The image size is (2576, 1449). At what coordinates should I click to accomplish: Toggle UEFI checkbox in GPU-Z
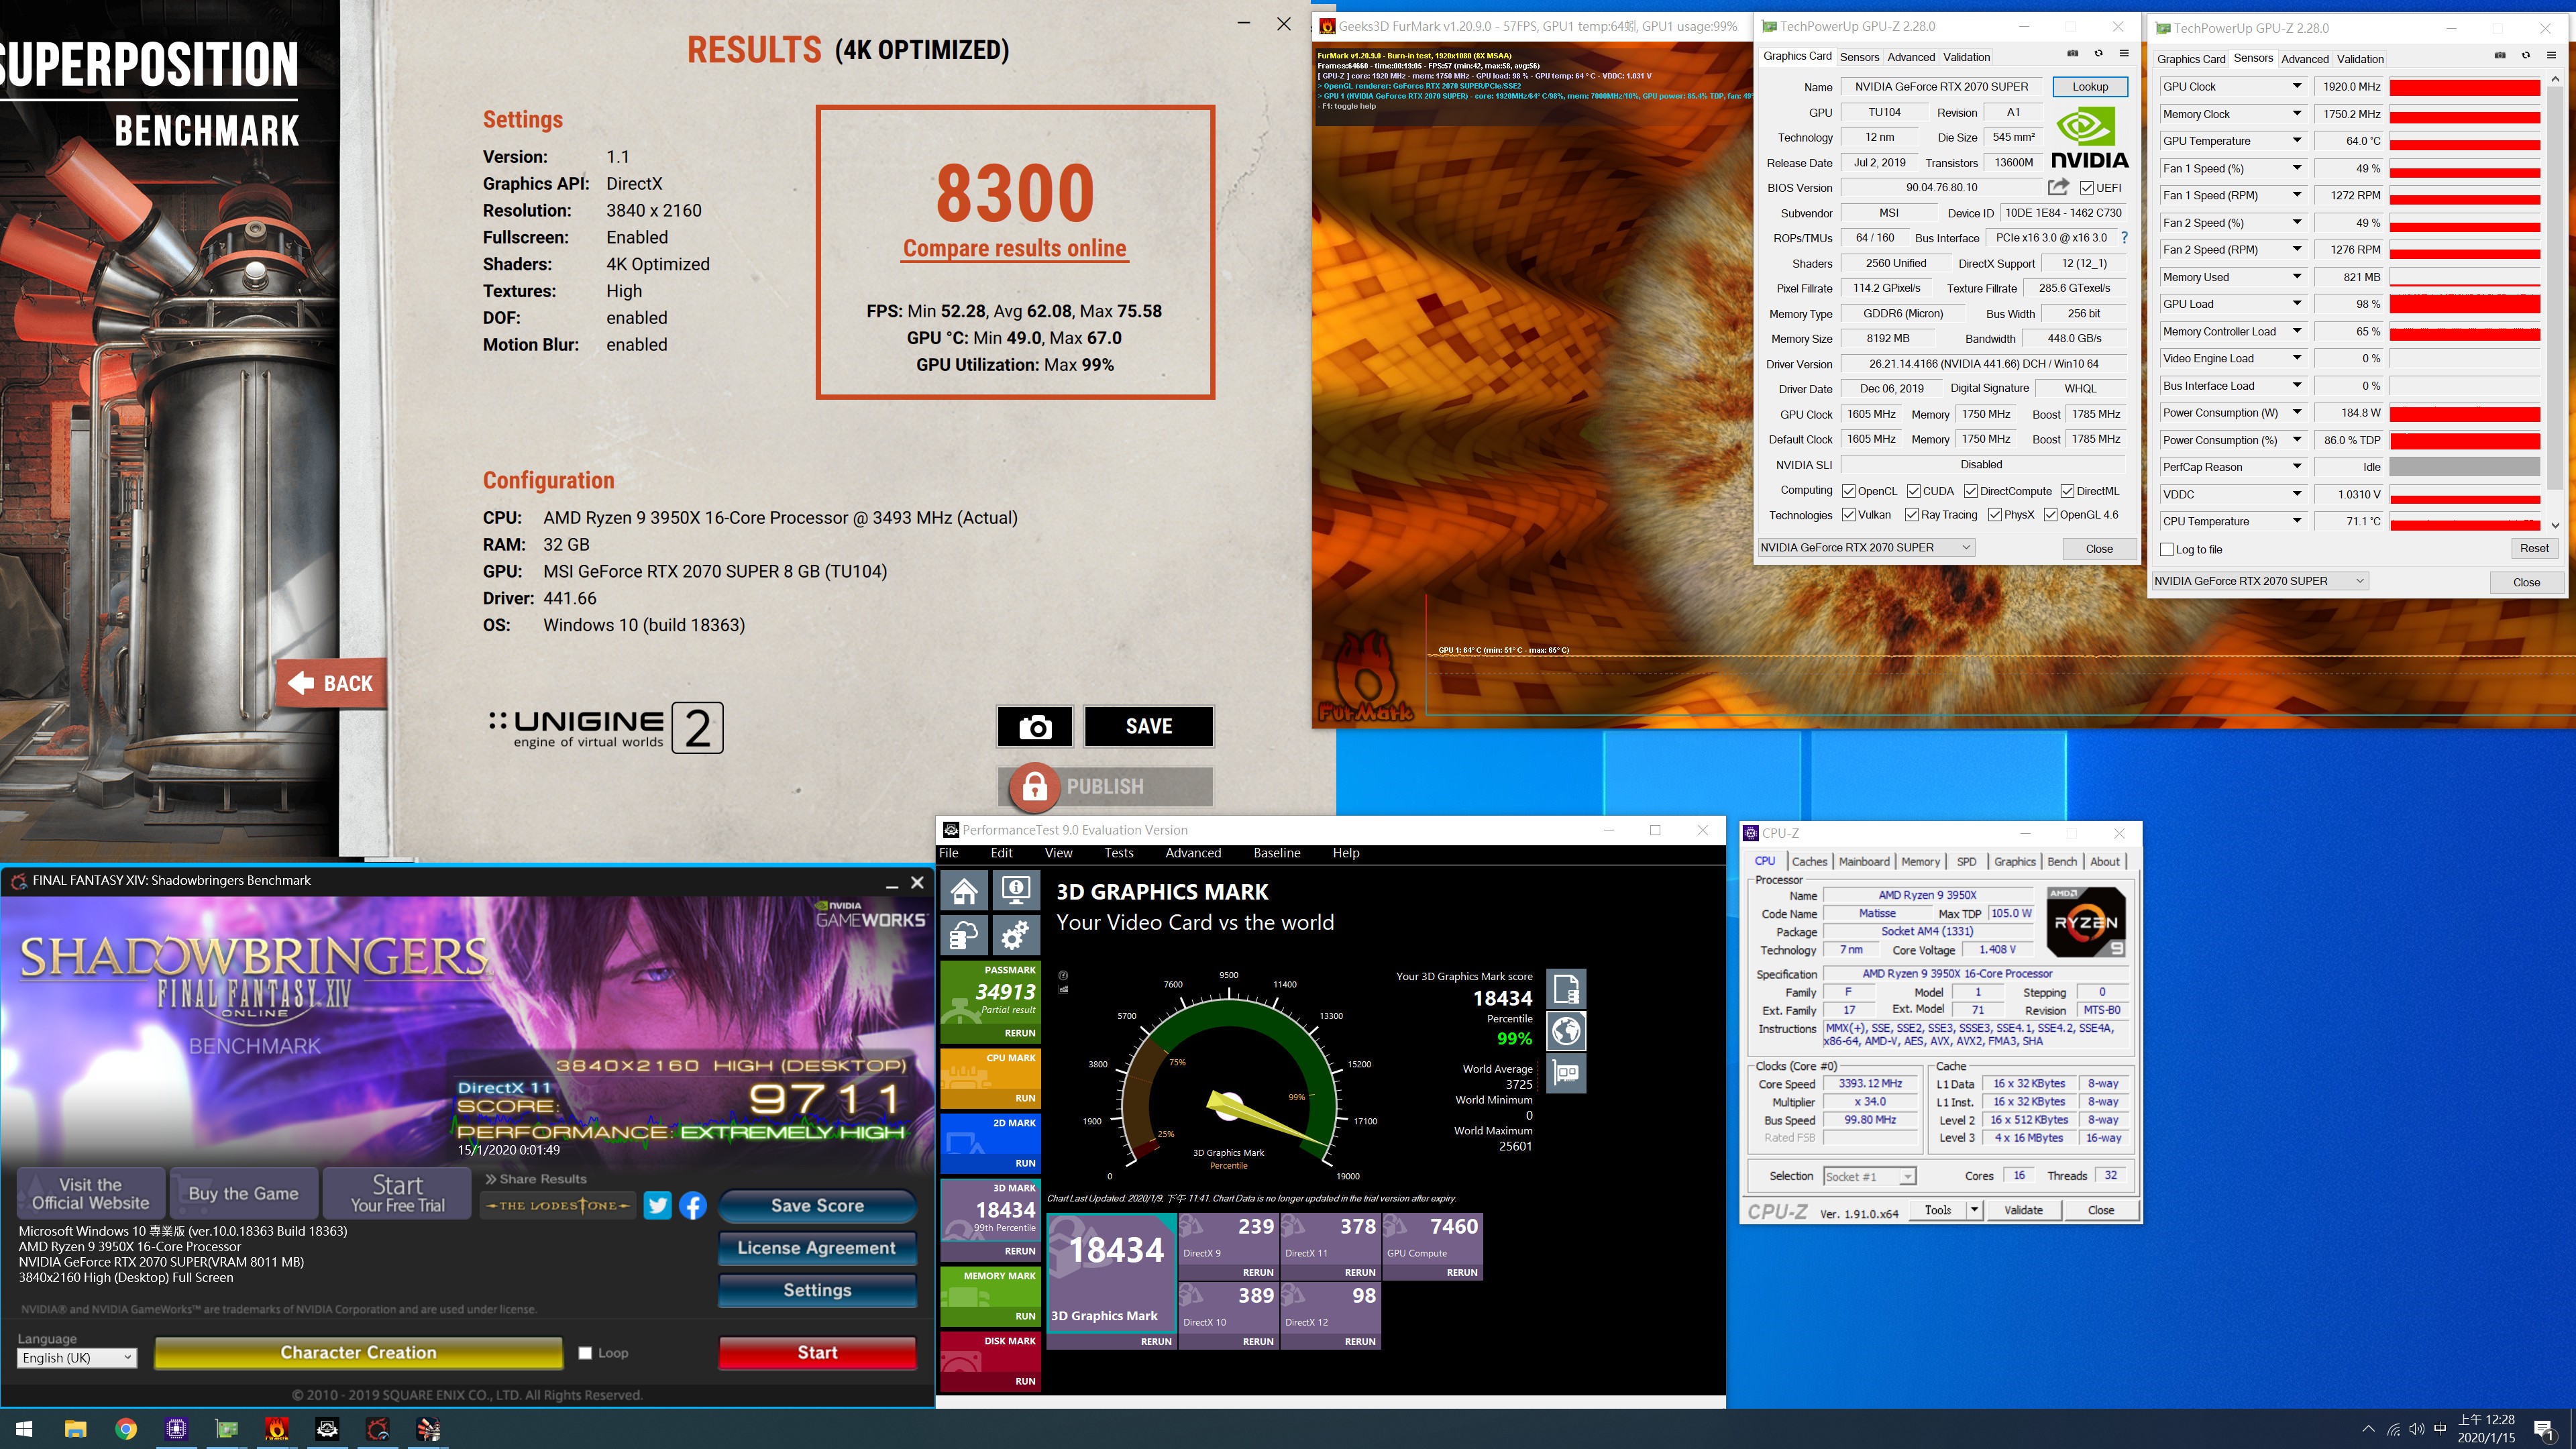point(2087,188)
